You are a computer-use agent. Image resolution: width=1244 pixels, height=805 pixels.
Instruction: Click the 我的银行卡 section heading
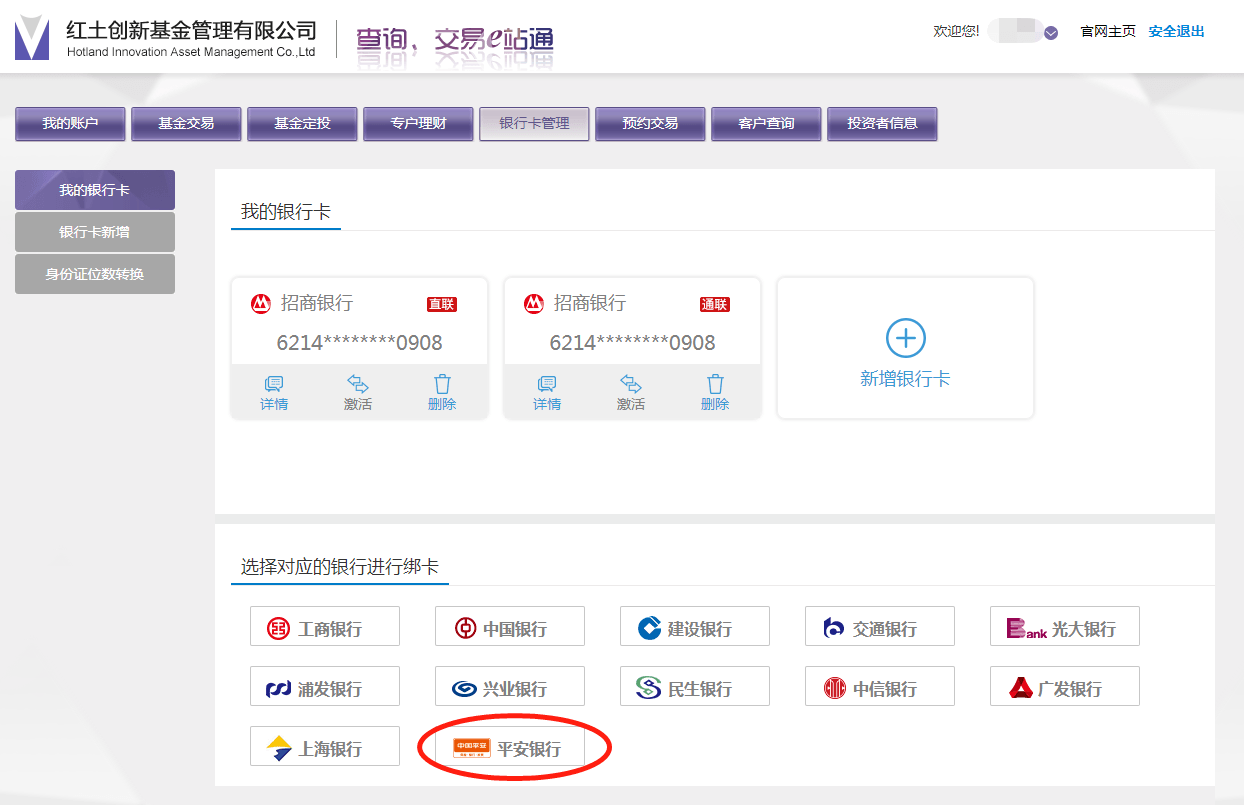pyautogui.click(x=286, y=212)
